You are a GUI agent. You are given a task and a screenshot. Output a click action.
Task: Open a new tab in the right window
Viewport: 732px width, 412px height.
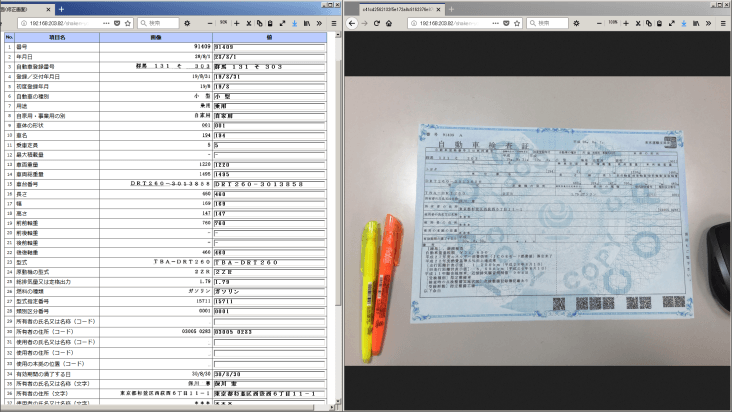pyautogui.click(x=451, y=9)
